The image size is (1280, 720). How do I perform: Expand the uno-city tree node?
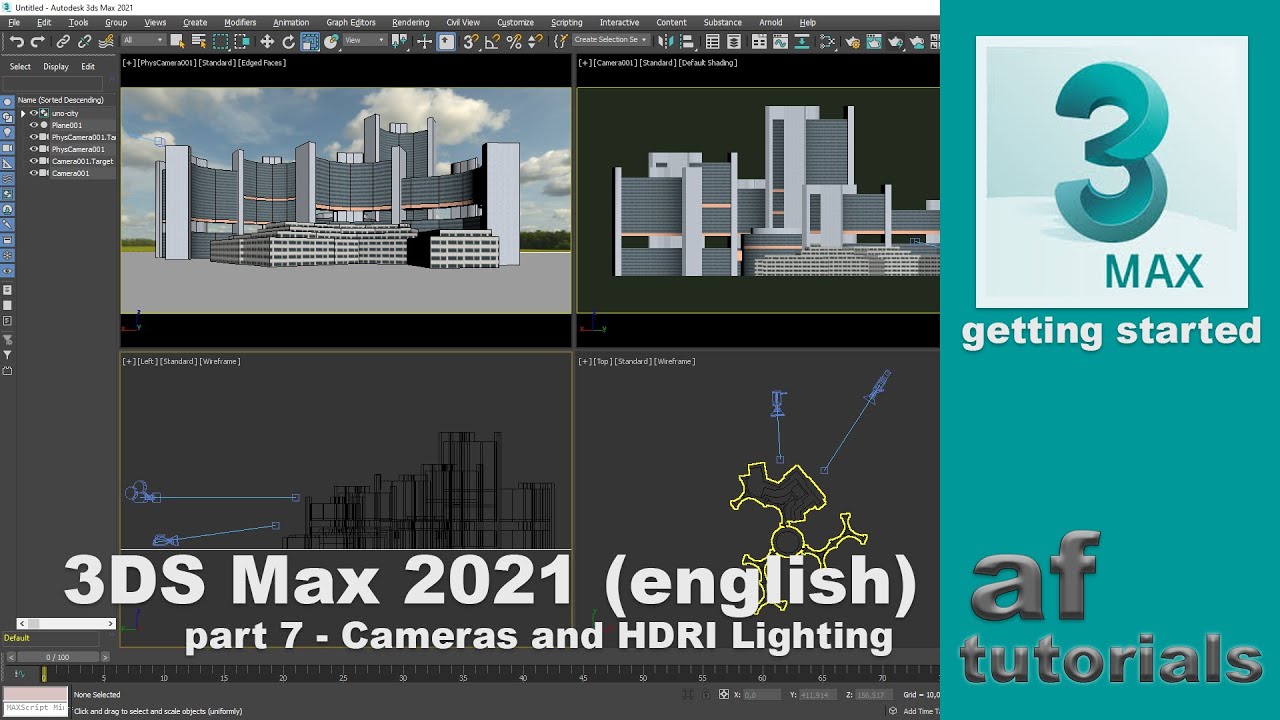(x=23, y=114)
